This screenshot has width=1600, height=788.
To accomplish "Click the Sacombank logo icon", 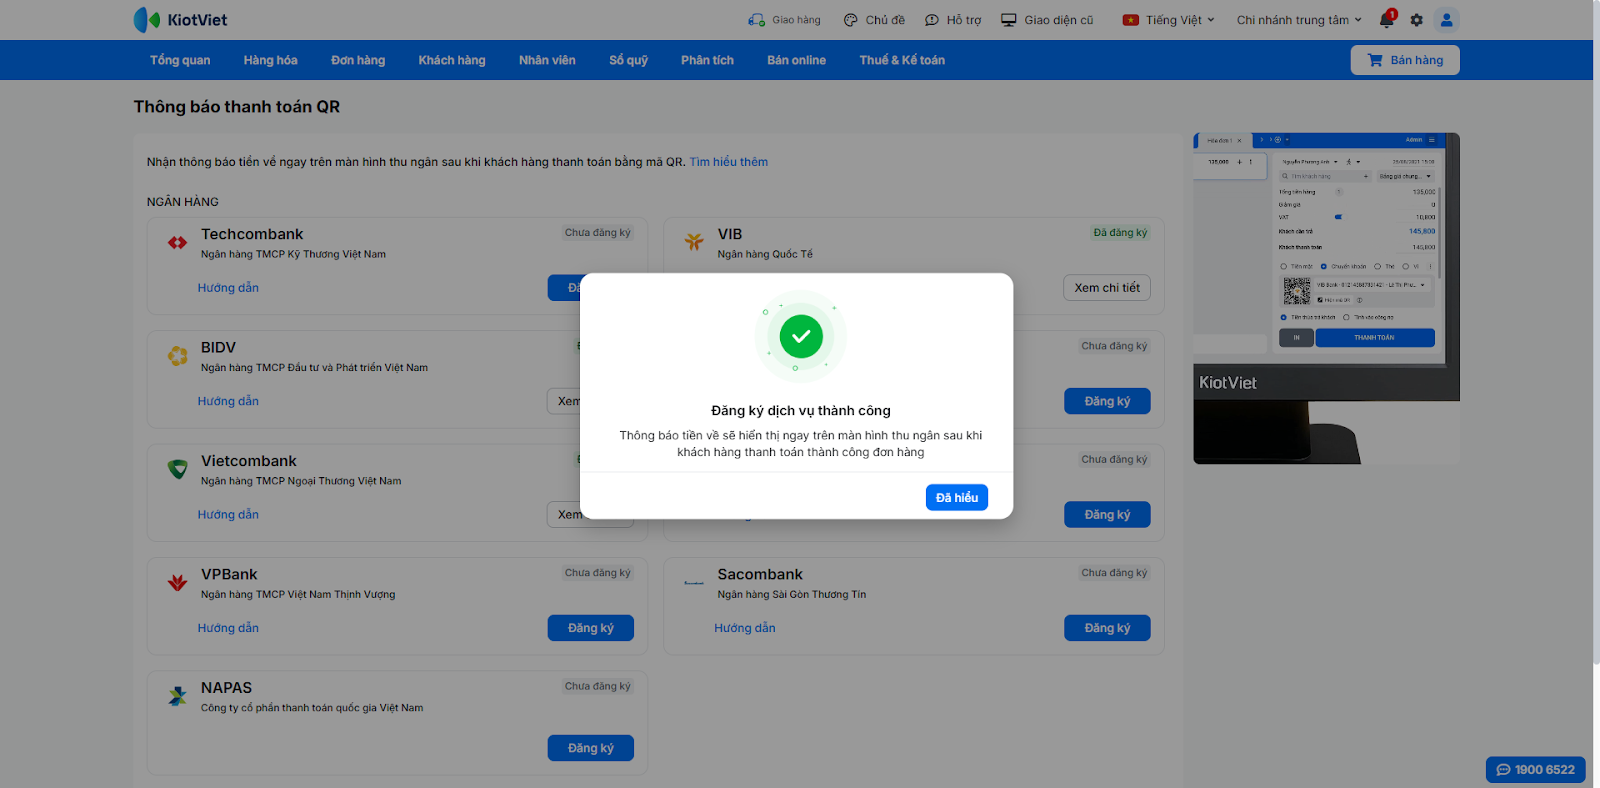I will point(694,582).
